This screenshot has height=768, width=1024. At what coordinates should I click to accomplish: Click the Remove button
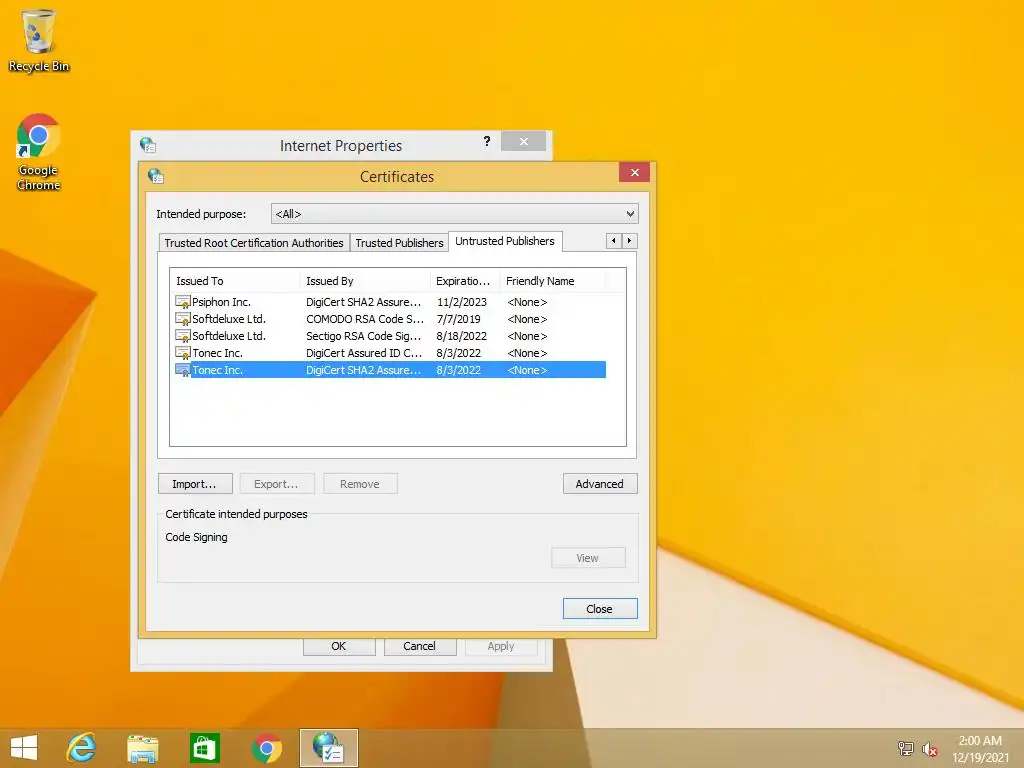360,484
